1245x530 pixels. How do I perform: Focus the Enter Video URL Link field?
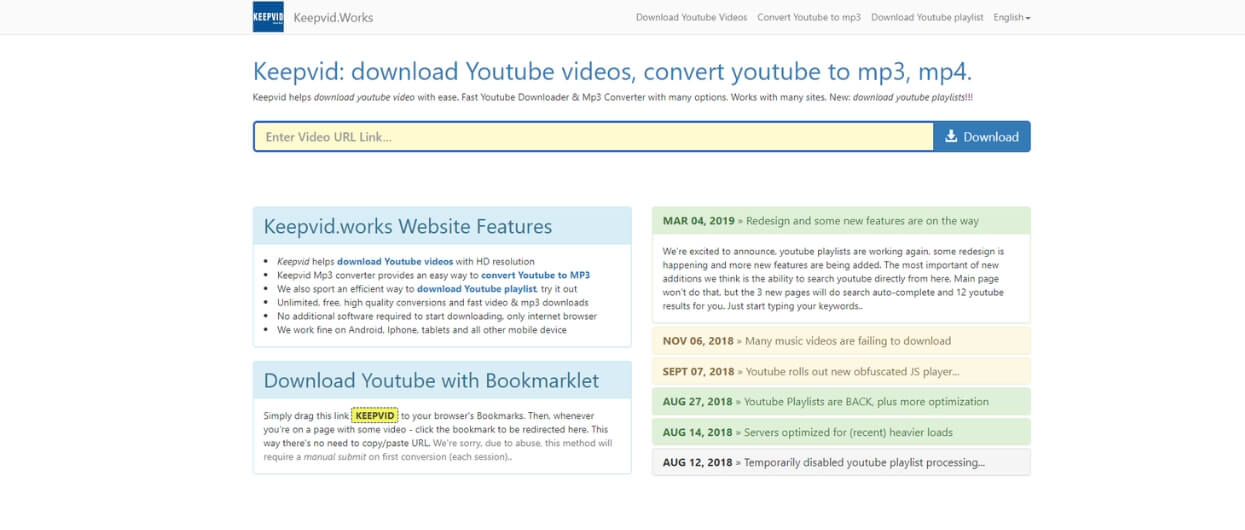593,137
